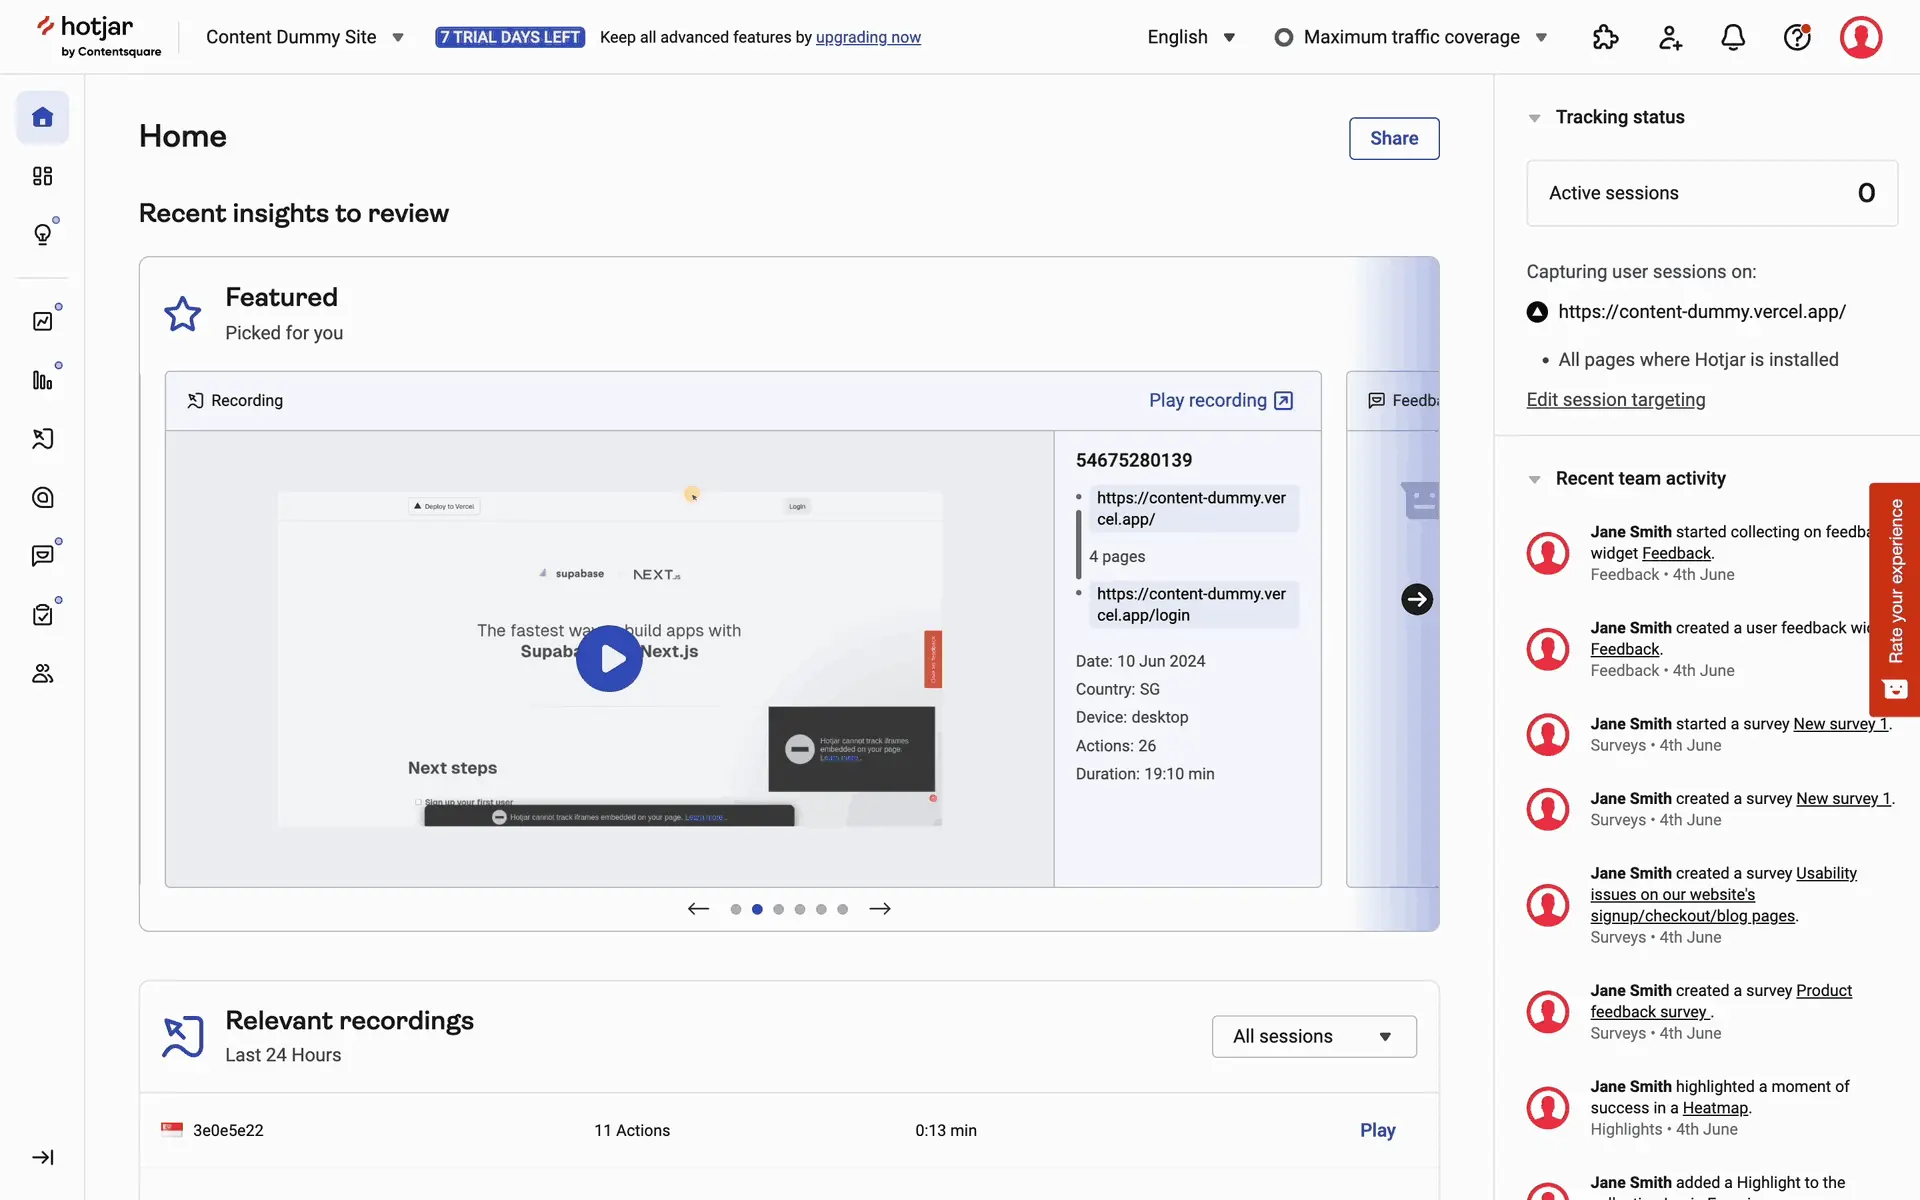Click the Edit session targeting link
Image resolution: width=1920 pixels, height=1200 pixels.
tap(1615, 400)
